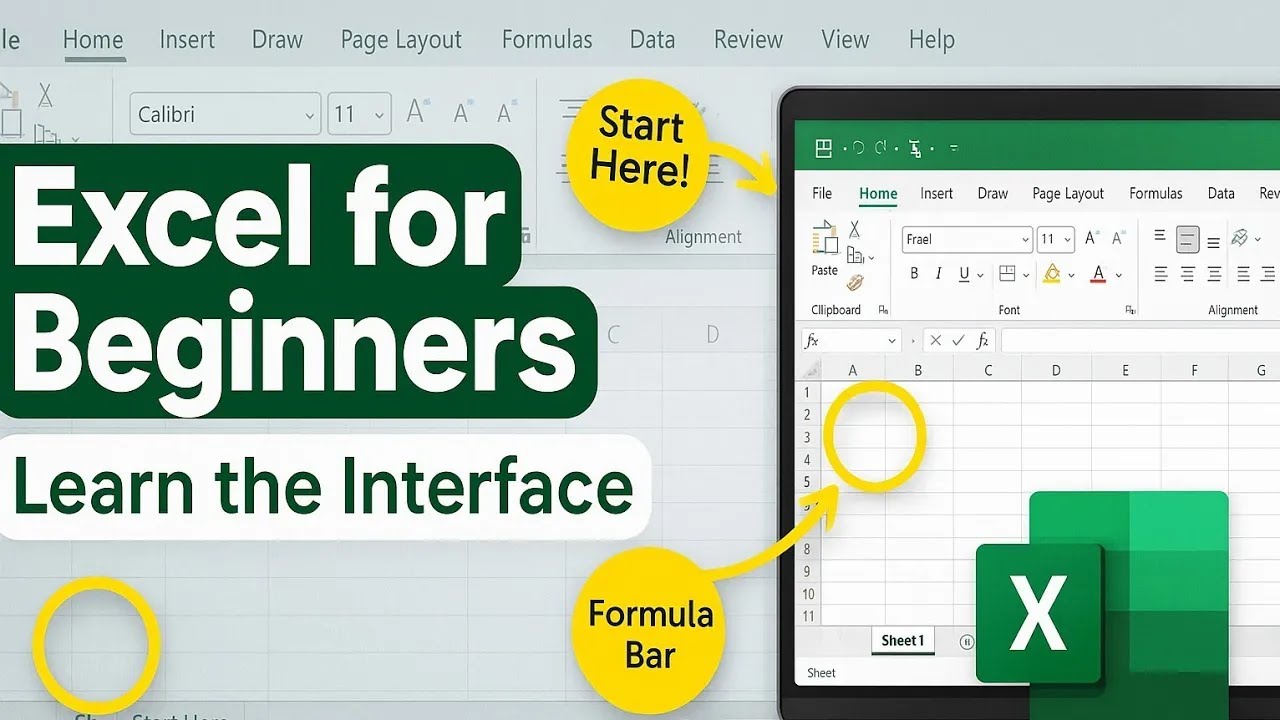The height and width of the screenshot is (720, 1280).
Task: Open the File tab in tablet Excel
Action: [x=822, y=194]
